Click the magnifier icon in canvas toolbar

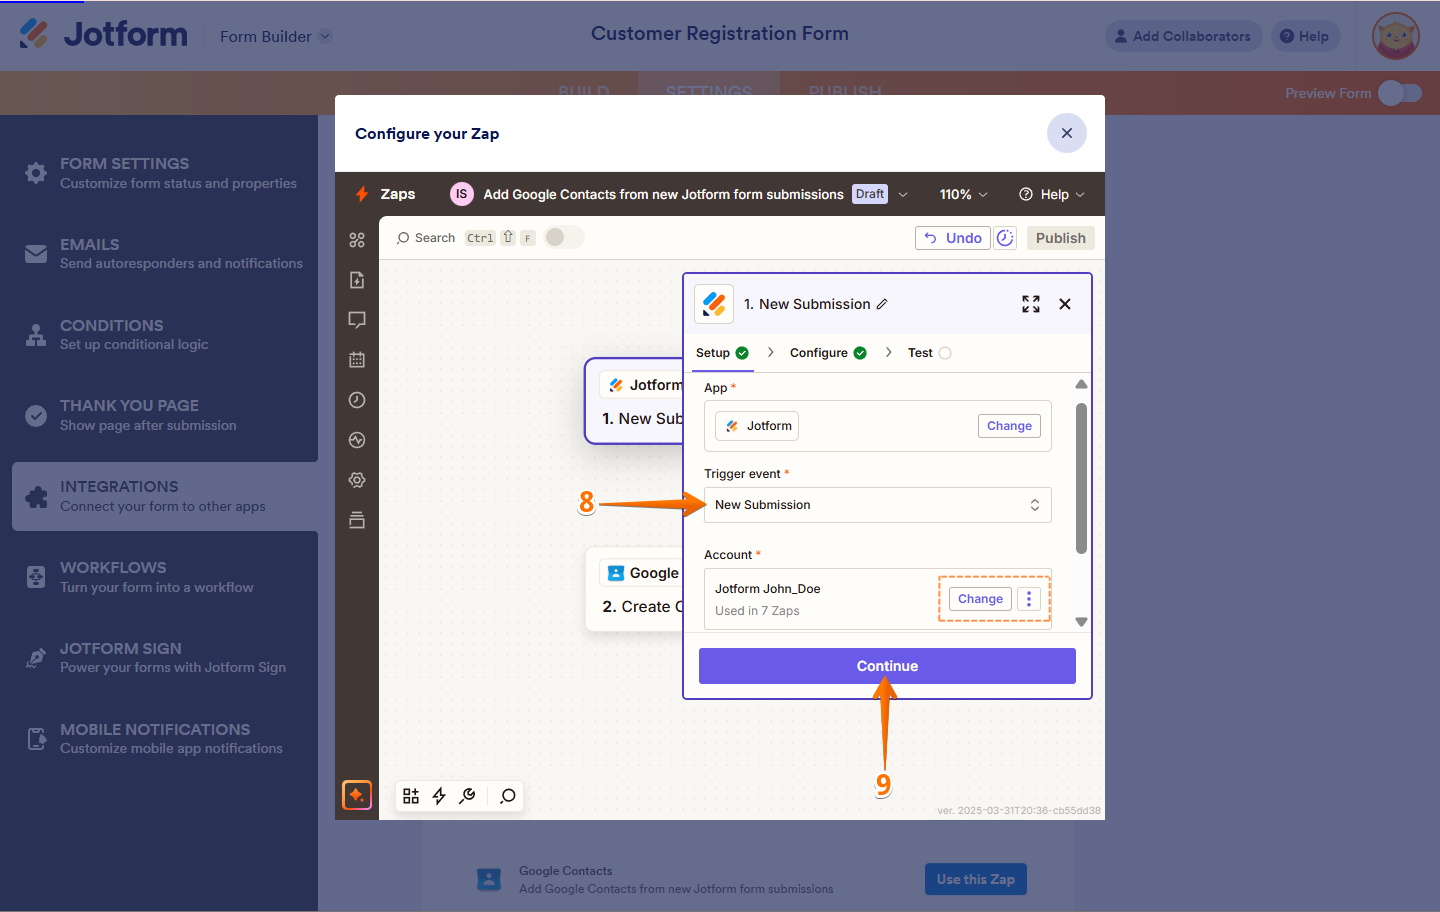tap(508, 796)
